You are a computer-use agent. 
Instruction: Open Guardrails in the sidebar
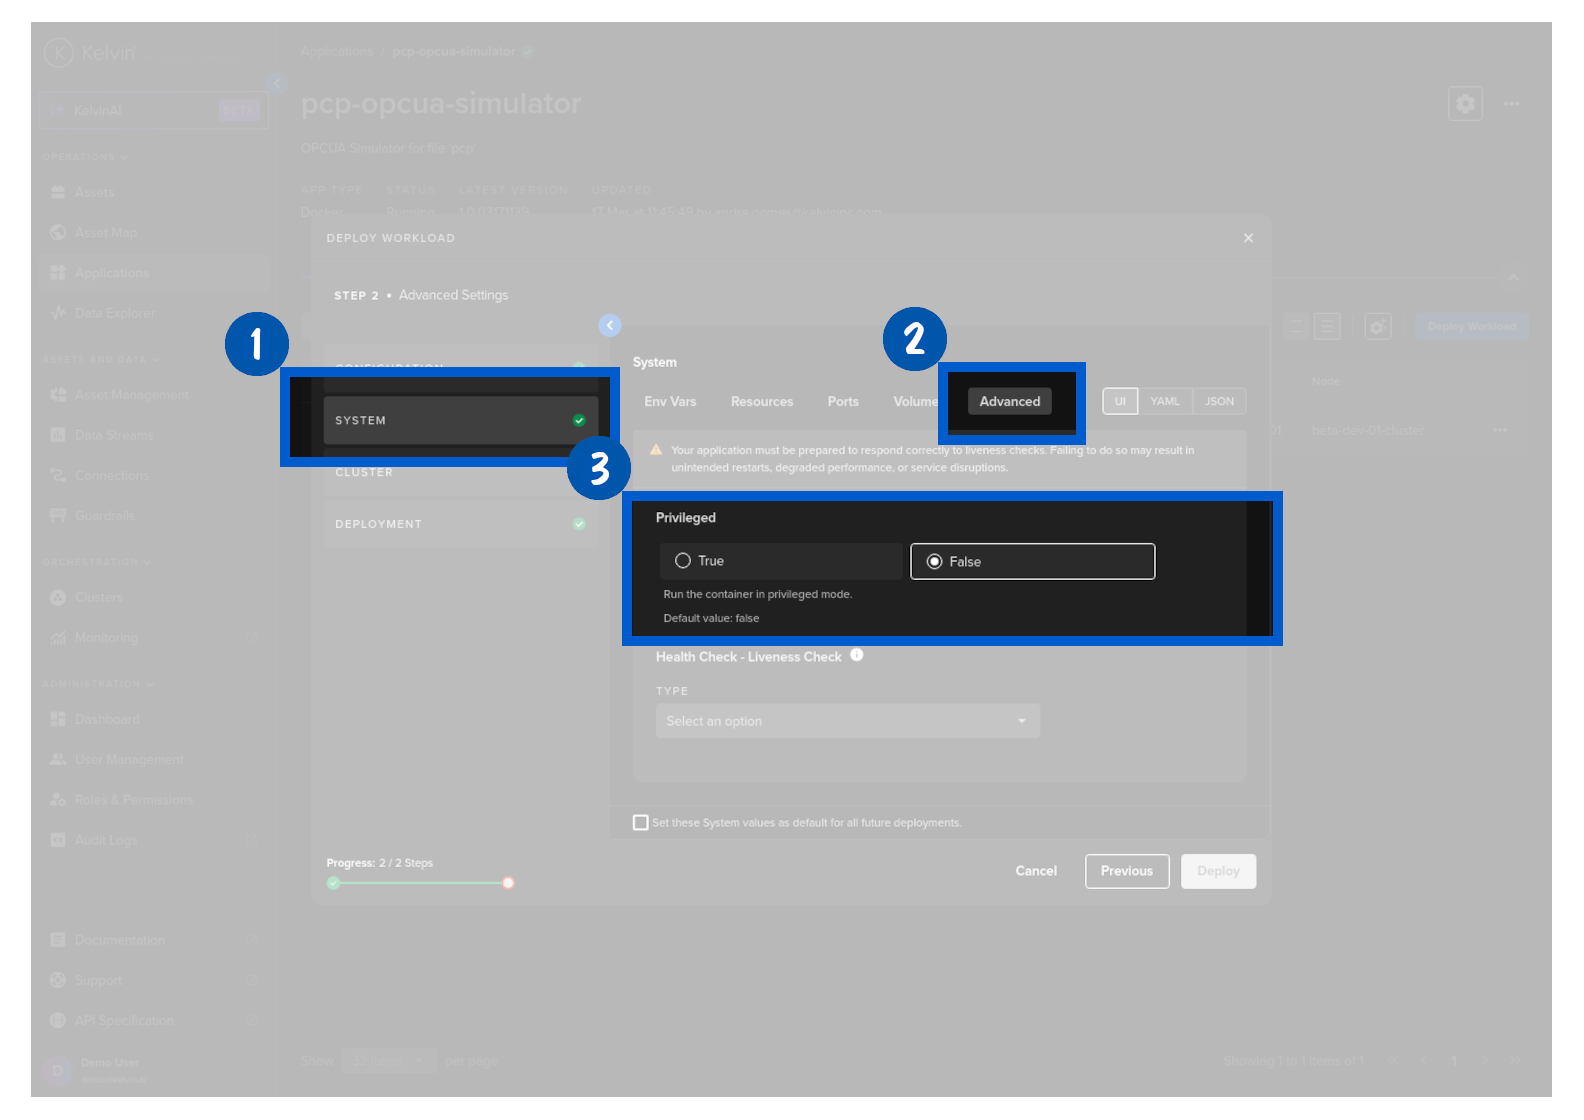point(104,516)
